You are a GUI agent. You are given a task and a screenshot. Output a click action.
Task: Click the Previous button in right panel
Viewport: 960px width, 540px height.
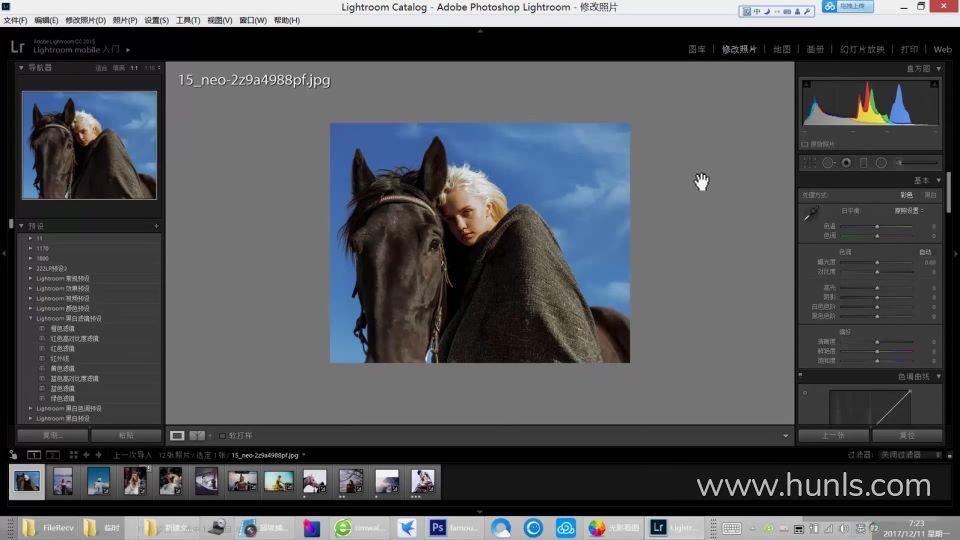[833, 435]
